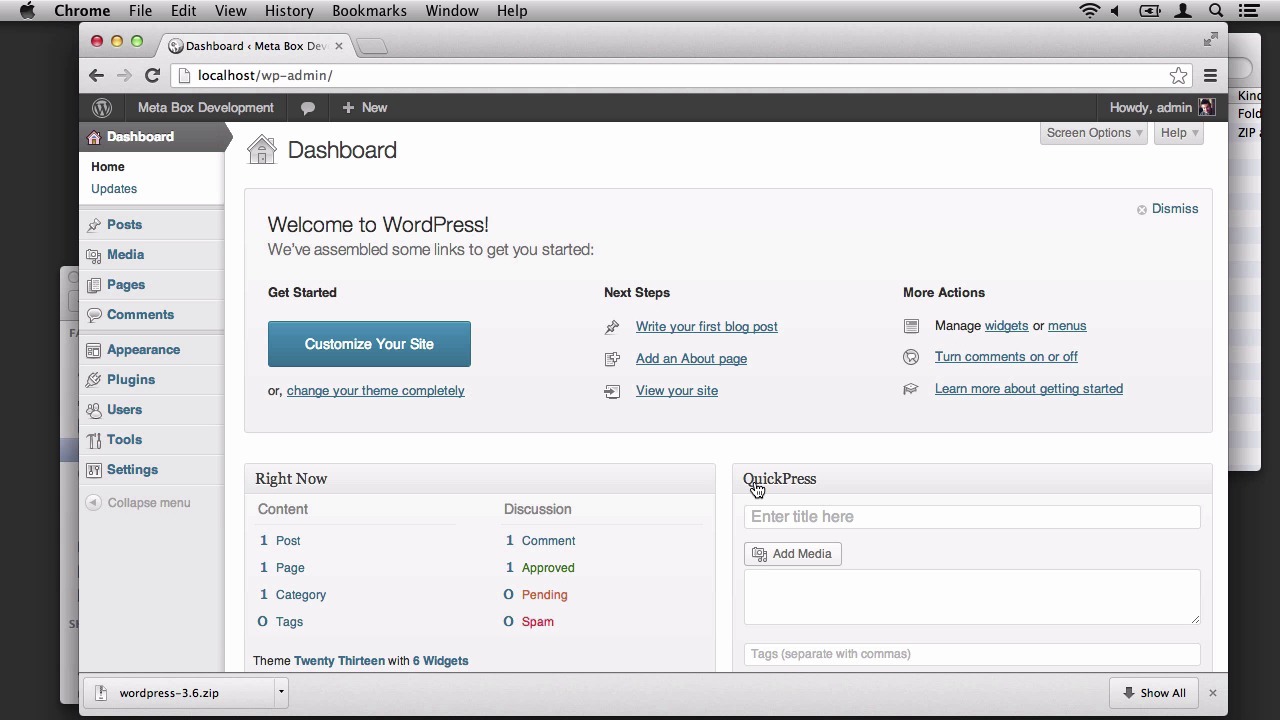
Task: Open the wordpress-3.6.zip download options arrow
Action: coord(281,692)
